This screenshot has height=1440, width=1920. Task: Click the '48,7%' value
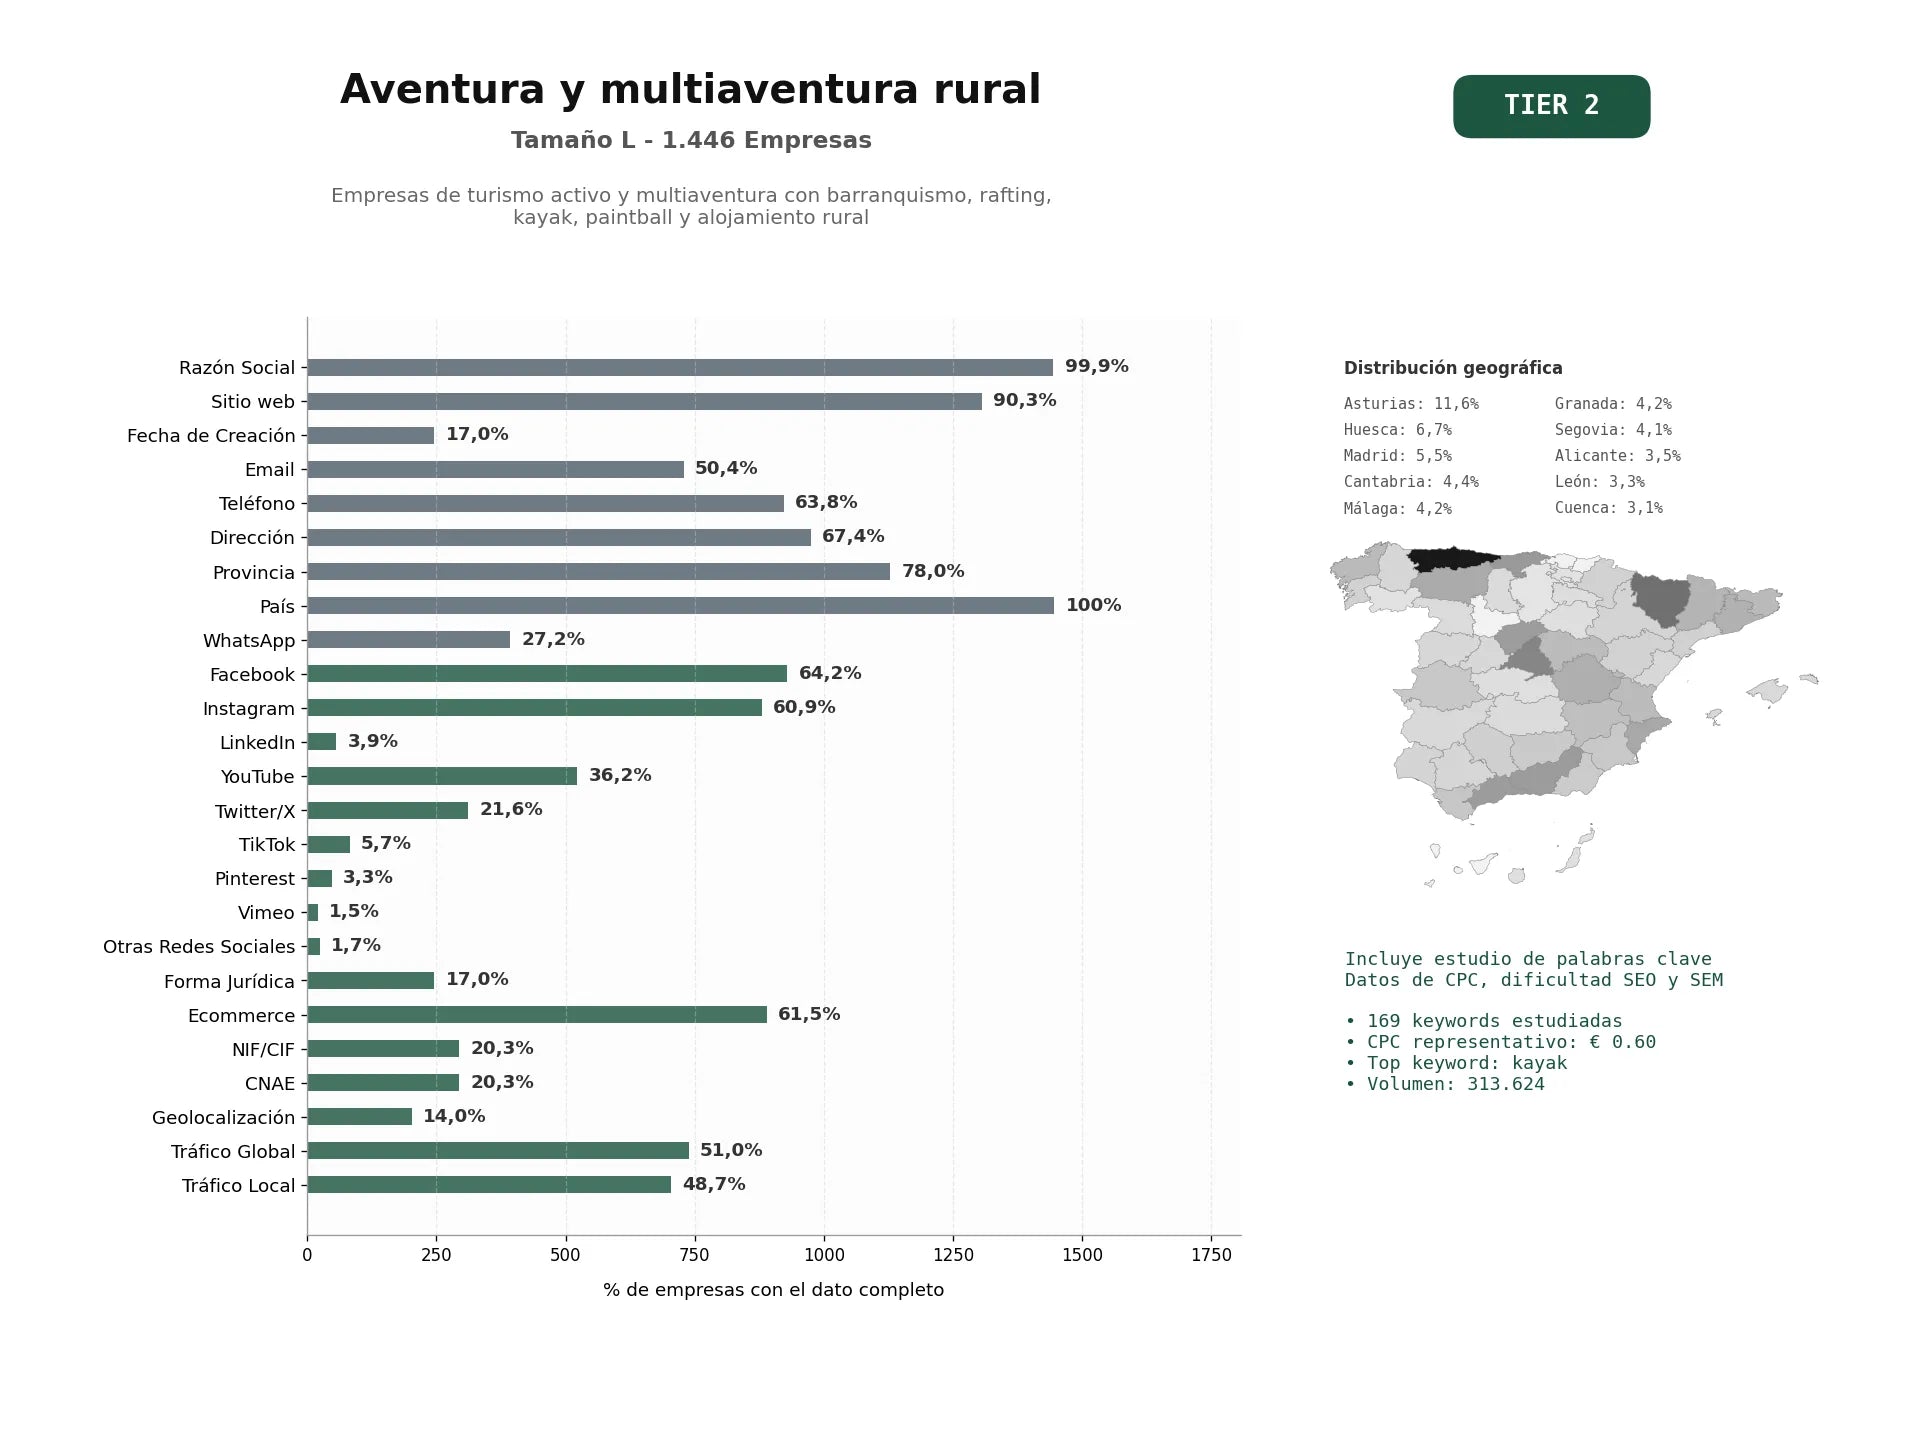tap(714, 1184)
